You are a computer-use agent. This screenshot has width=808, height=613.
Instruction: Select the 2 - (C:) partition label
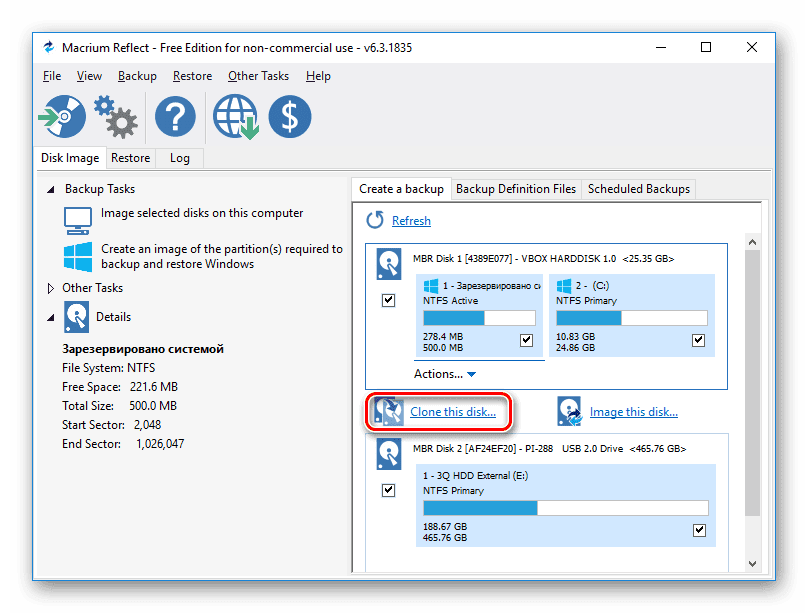coord(592,286)
